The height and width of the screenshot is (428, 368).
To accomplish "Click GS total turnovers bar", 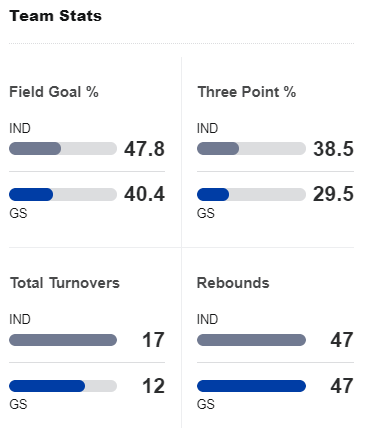I will [x=63, y=386].
